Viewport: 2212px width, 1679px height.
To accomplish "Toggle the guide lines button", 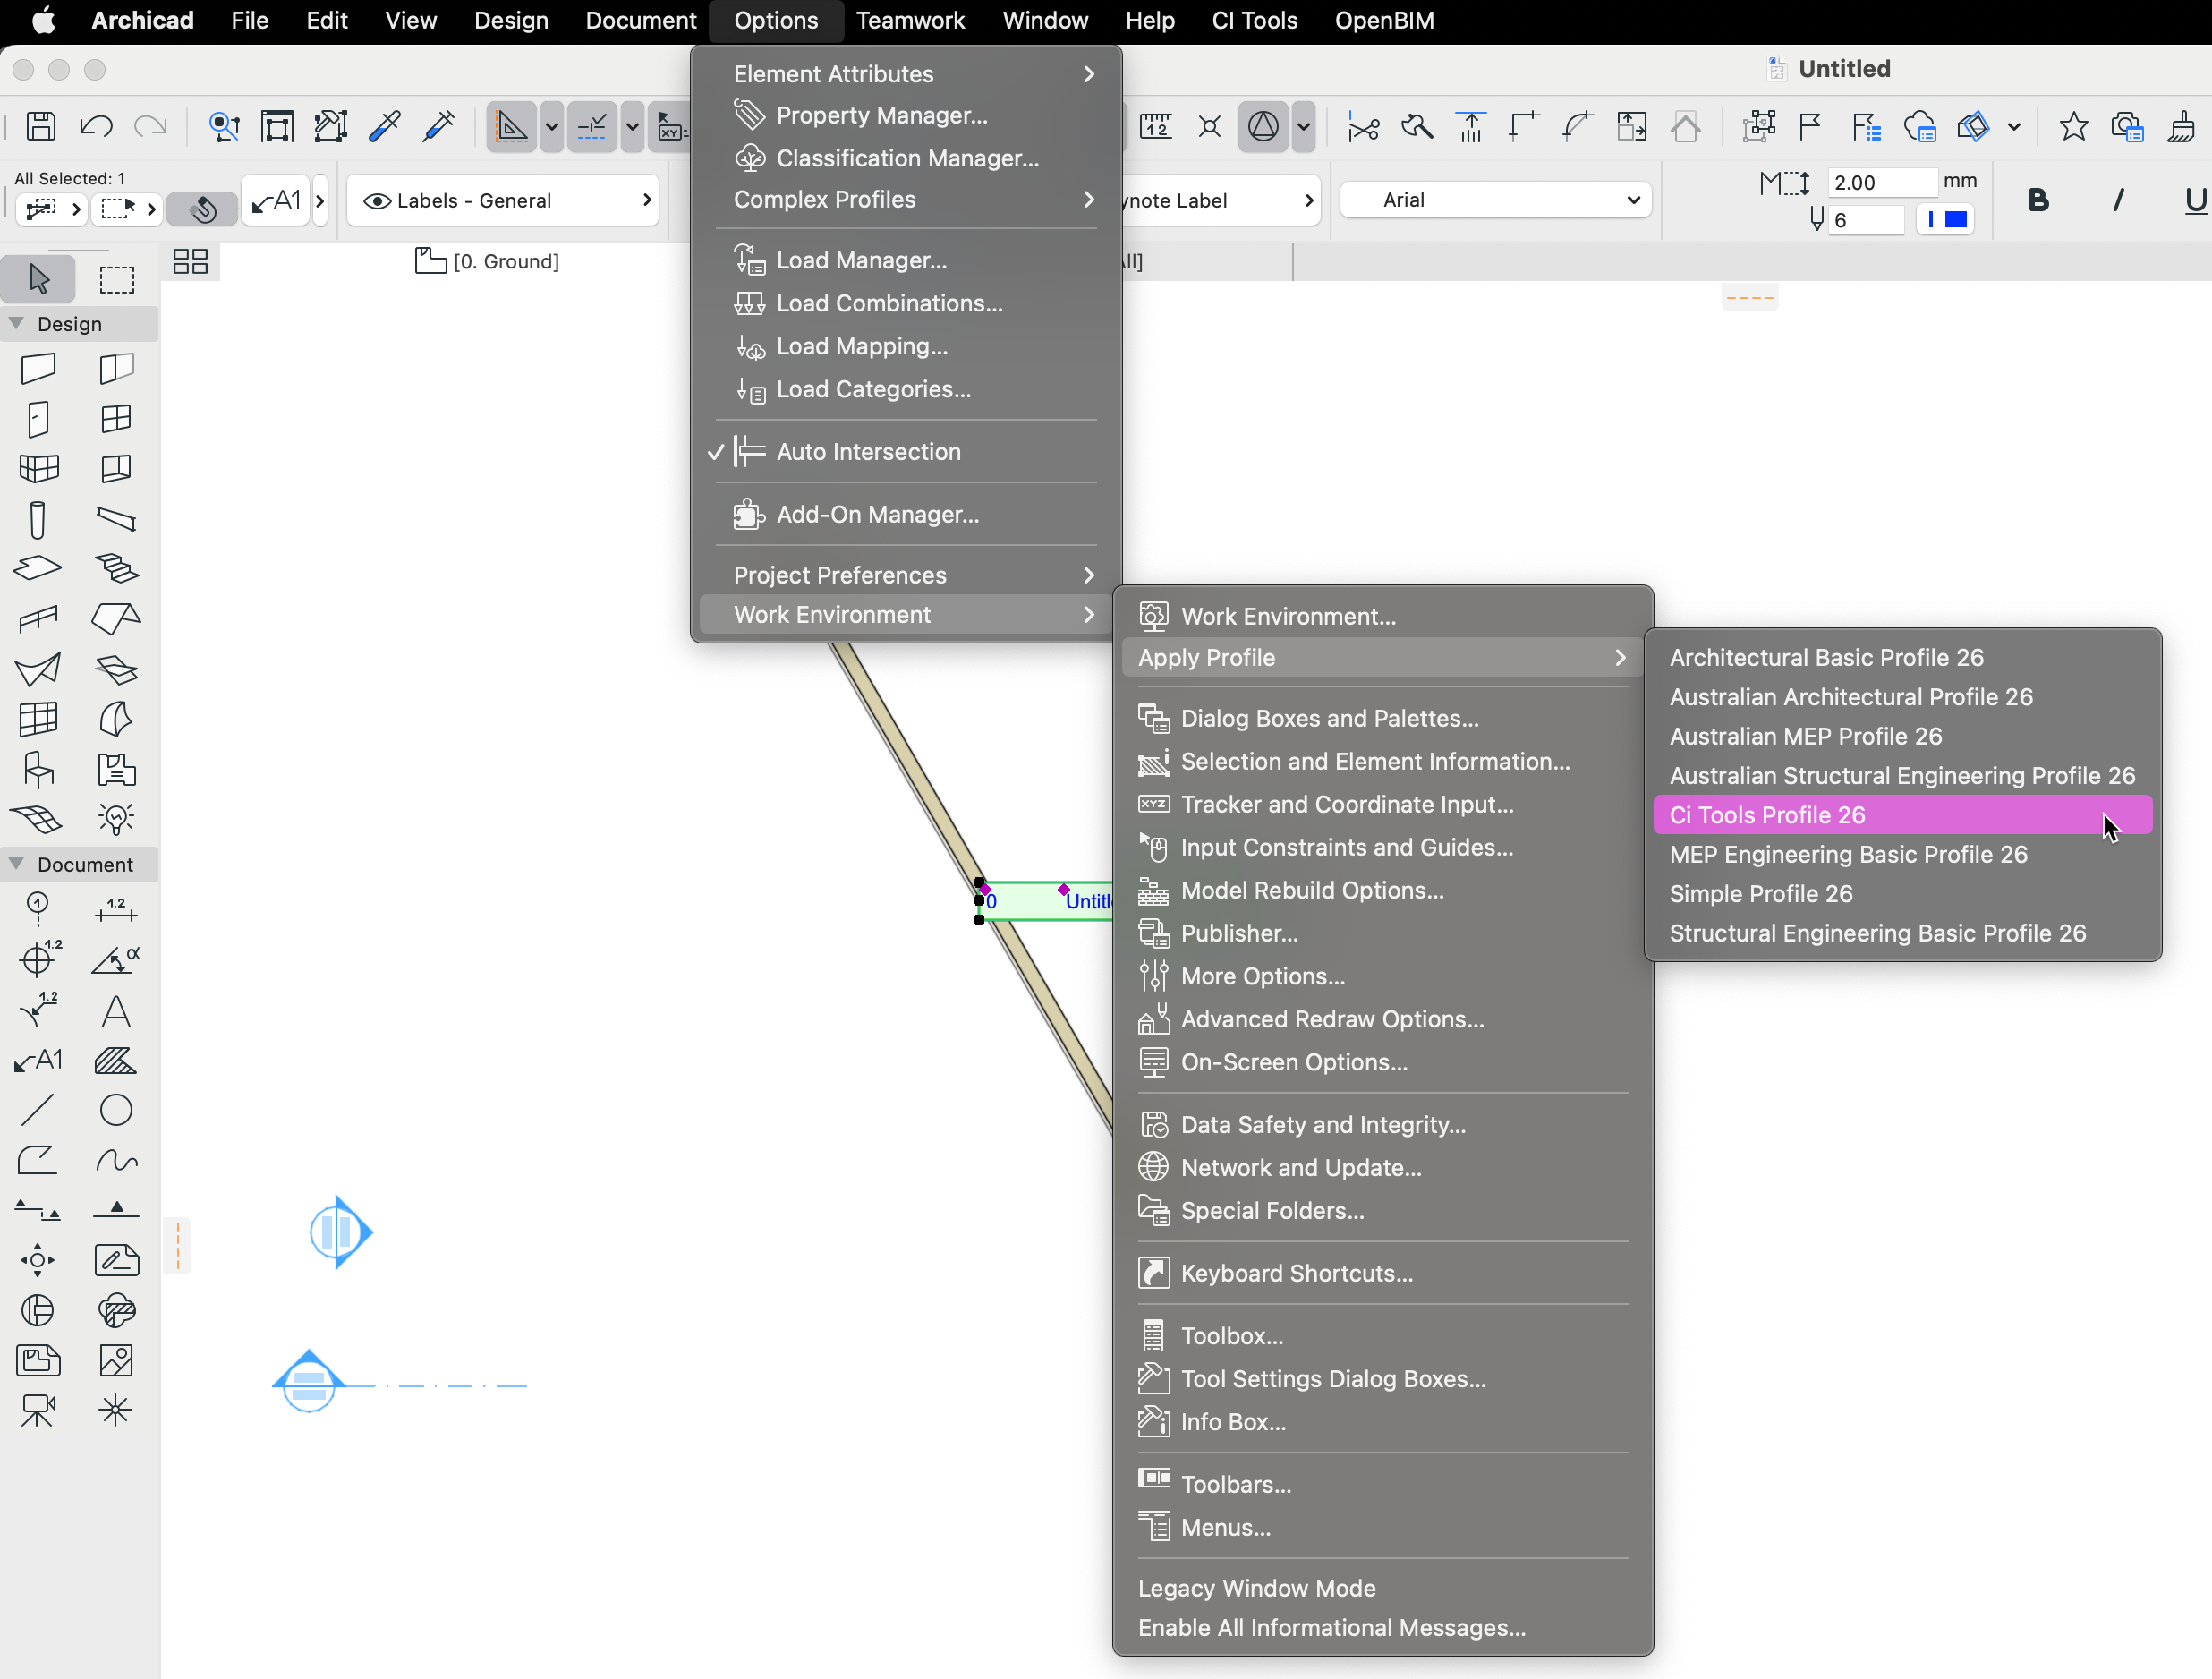I will point(512,126).
